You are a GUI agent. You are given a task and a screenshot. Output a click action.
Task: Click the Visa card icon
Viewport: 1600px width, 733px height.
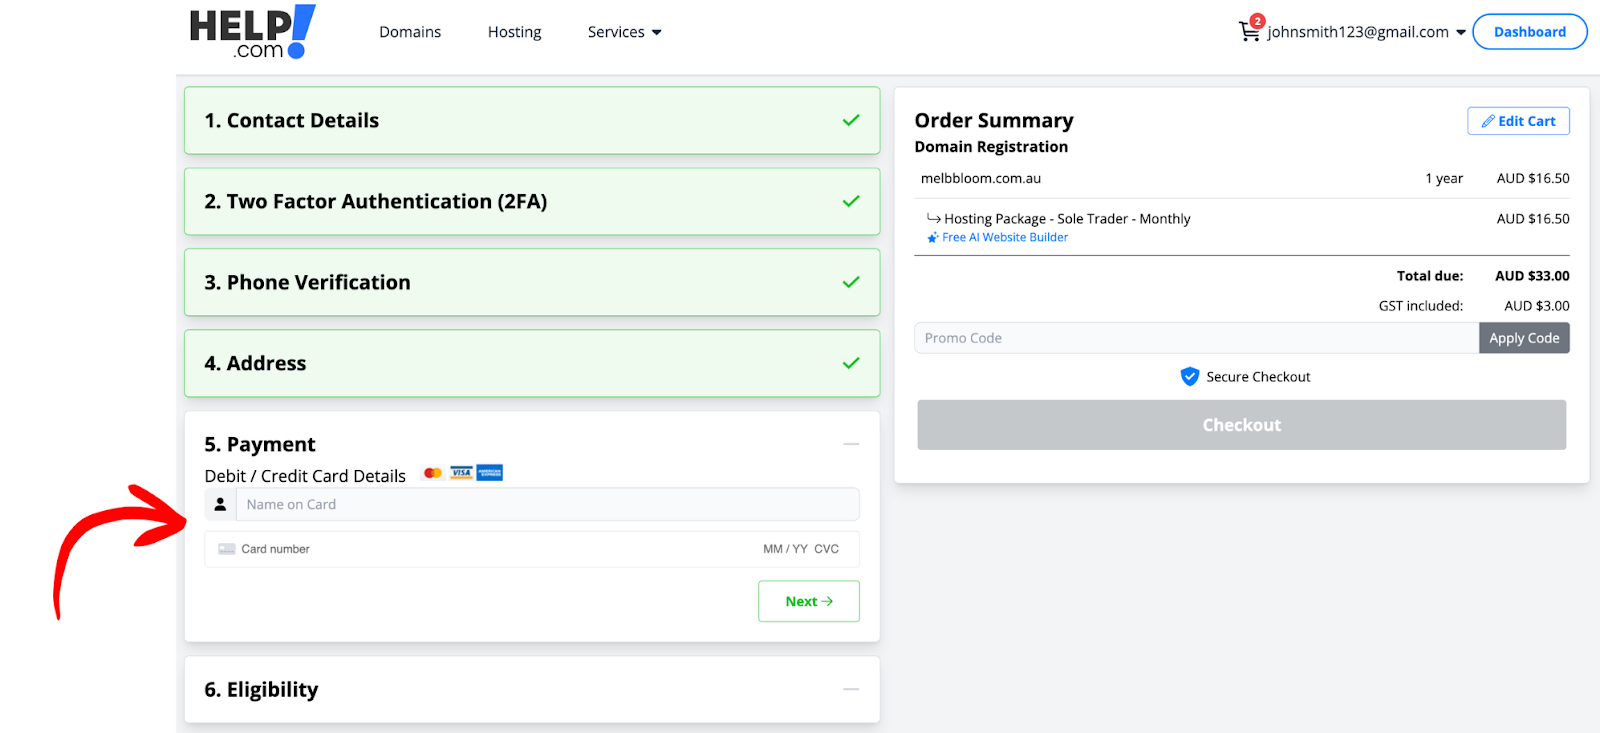point(461,473)
